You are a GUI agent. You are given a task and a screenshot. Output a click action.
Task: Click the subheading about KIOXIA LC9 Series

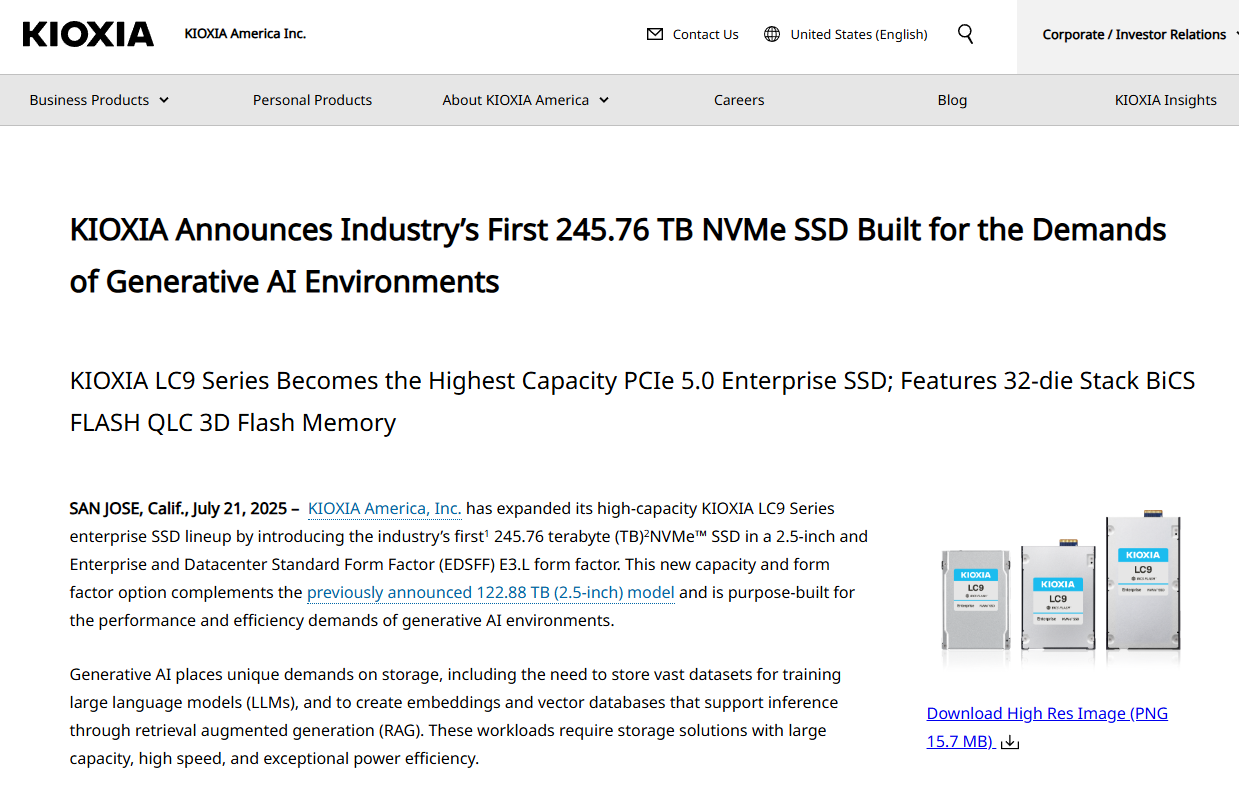632,401
